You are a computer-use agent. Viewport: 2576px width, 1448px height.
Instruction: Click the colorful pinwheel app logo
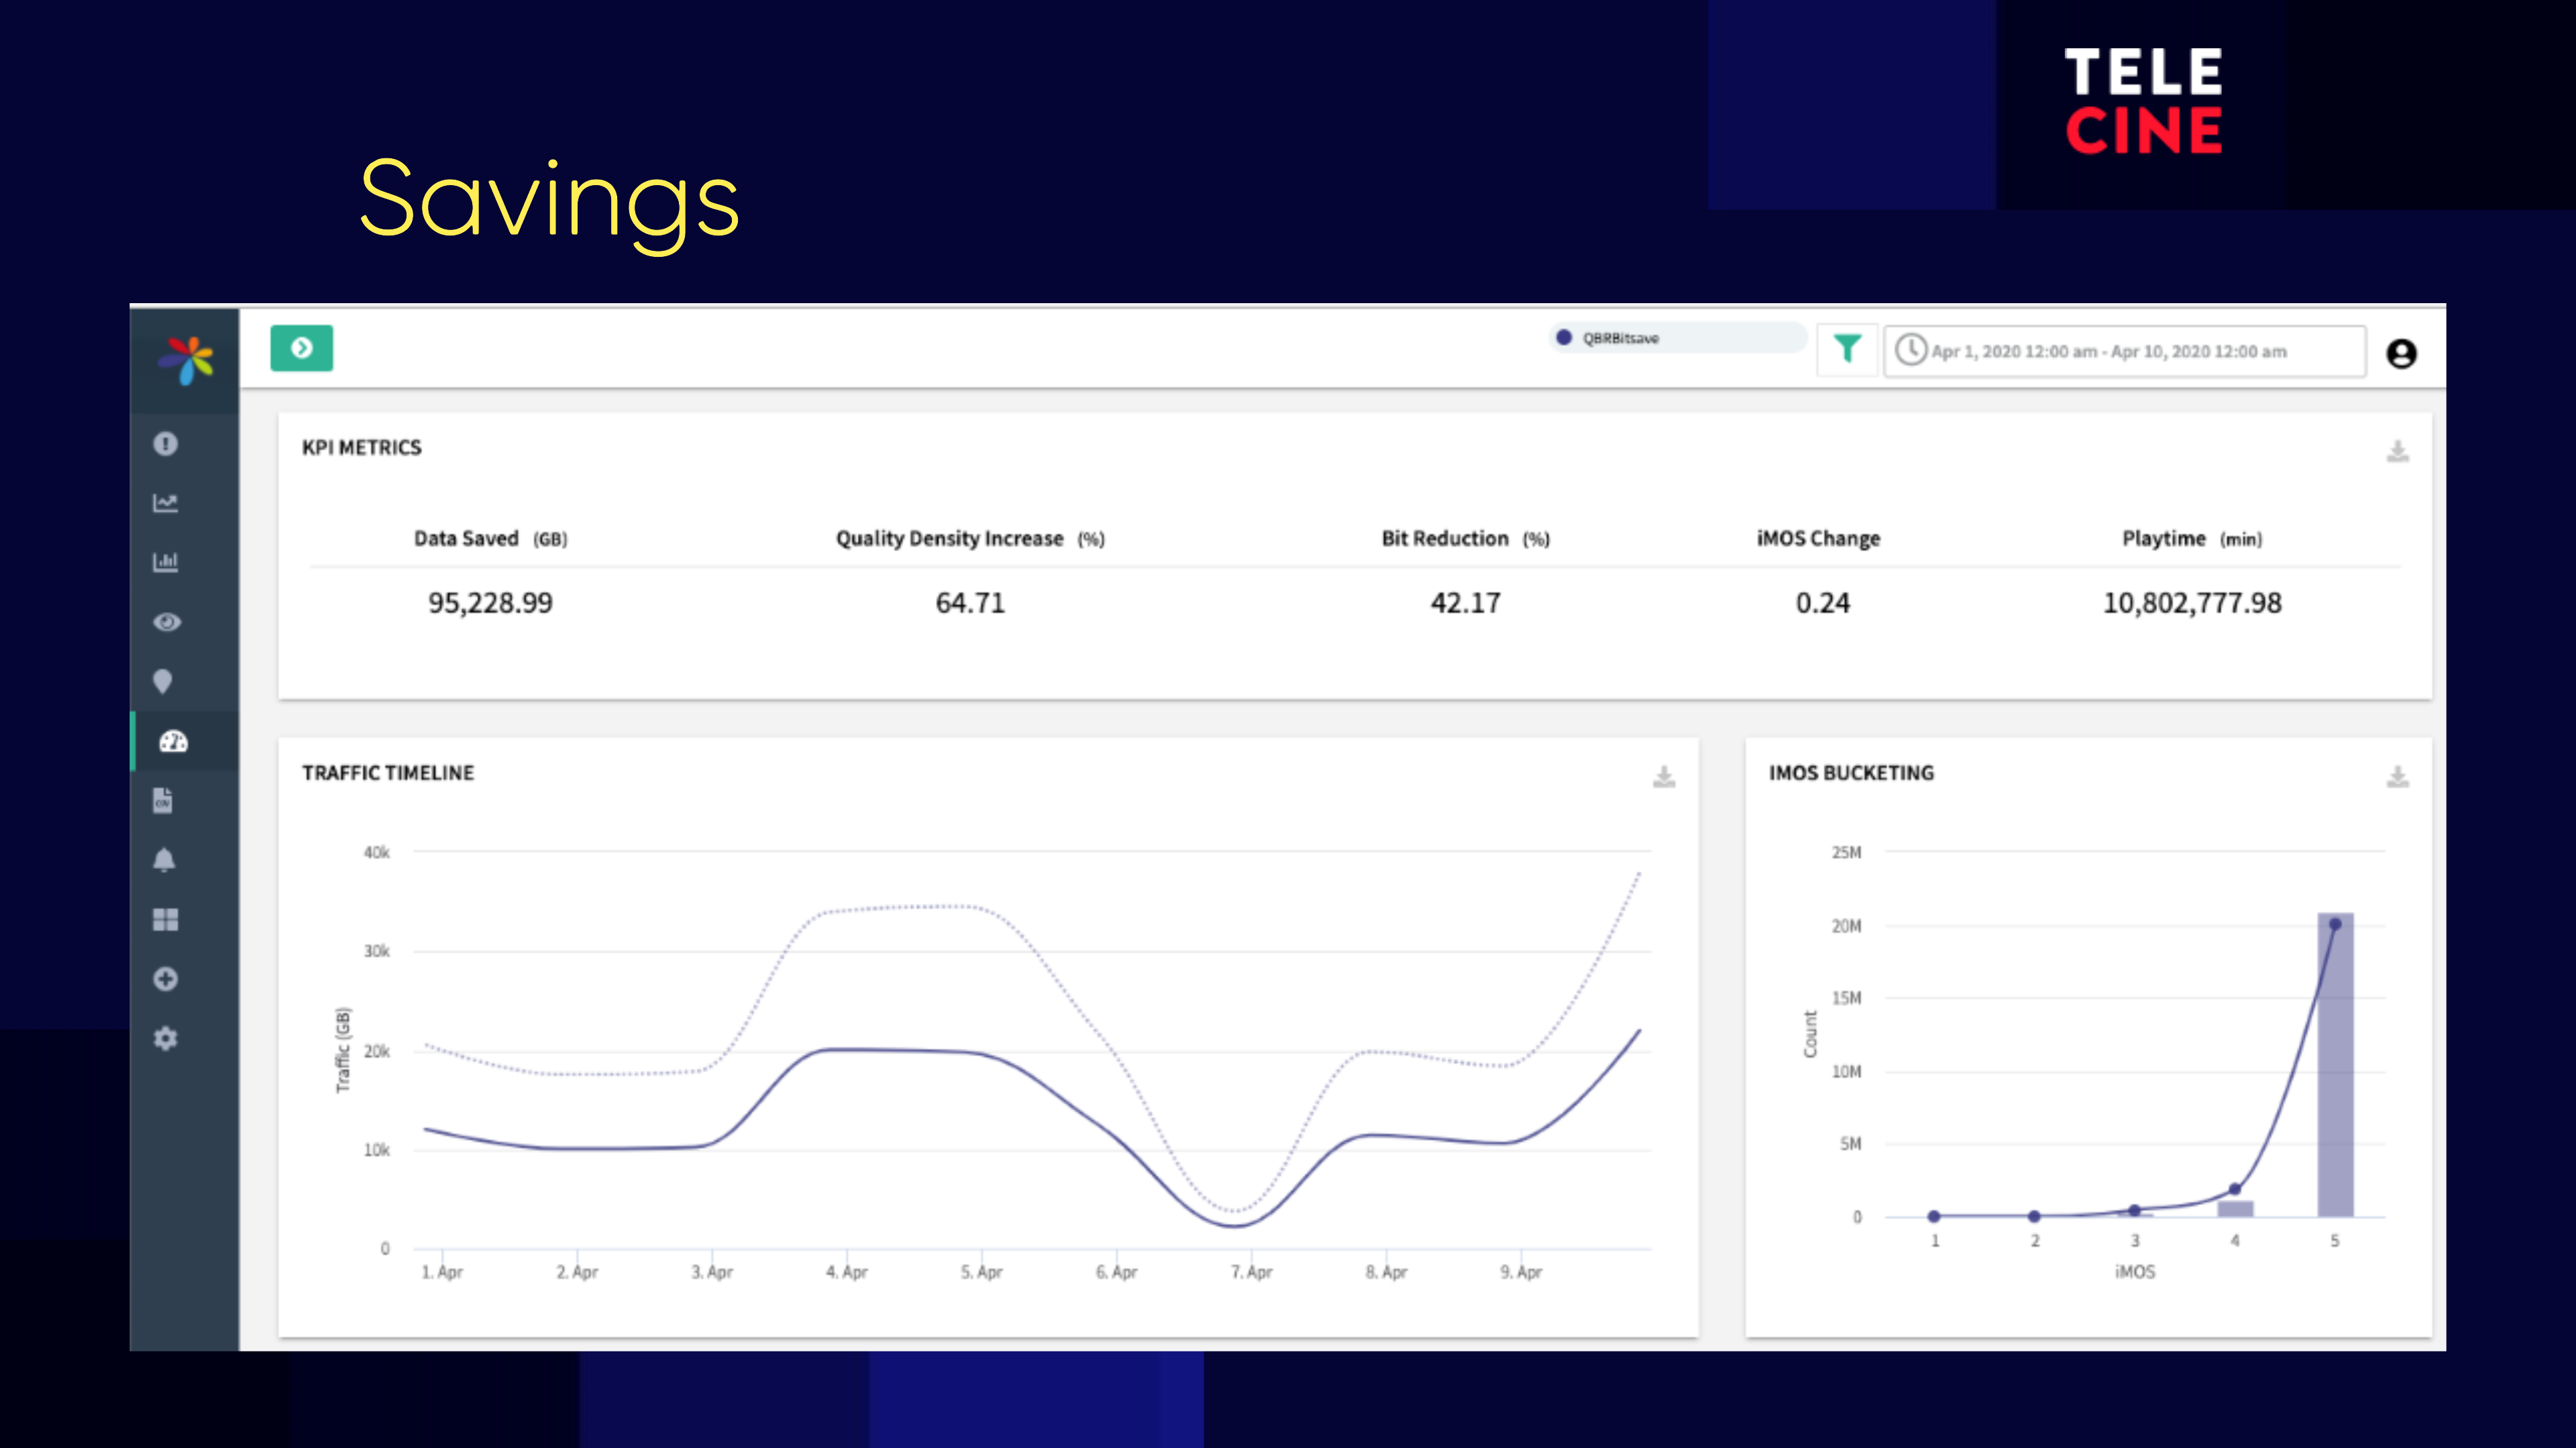pyautogui.click(x=186, y=360)
